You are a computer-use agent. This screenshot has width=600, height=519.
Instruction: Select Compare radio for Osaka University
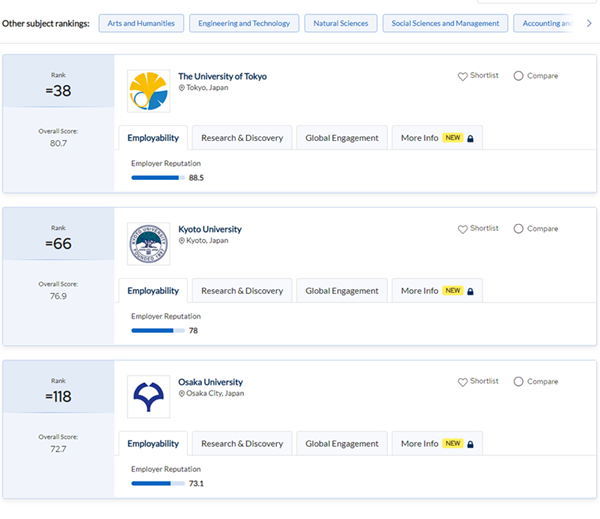click(518, 382)
